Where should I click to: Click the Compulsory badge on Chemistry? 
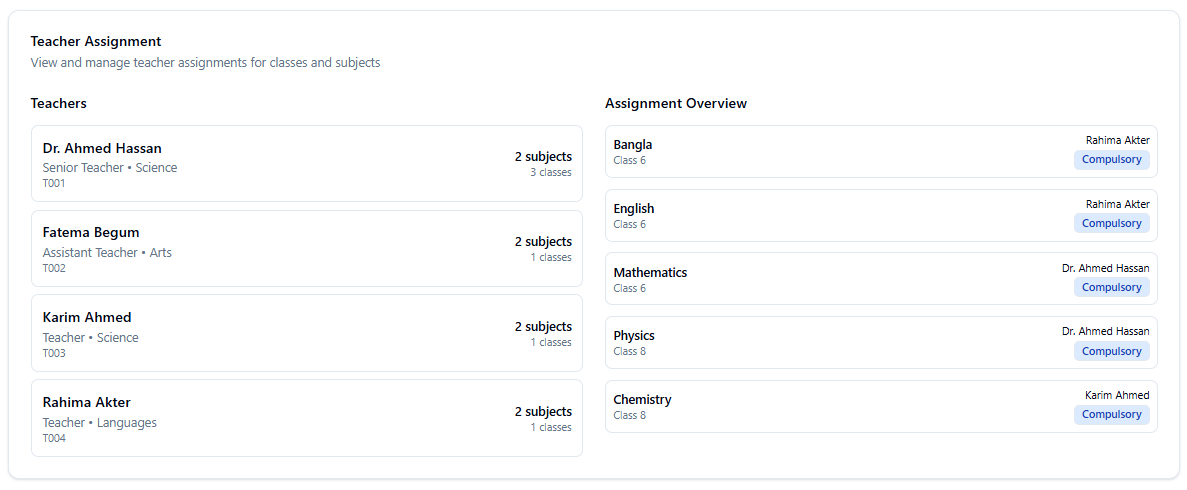tap(1111, 415)
